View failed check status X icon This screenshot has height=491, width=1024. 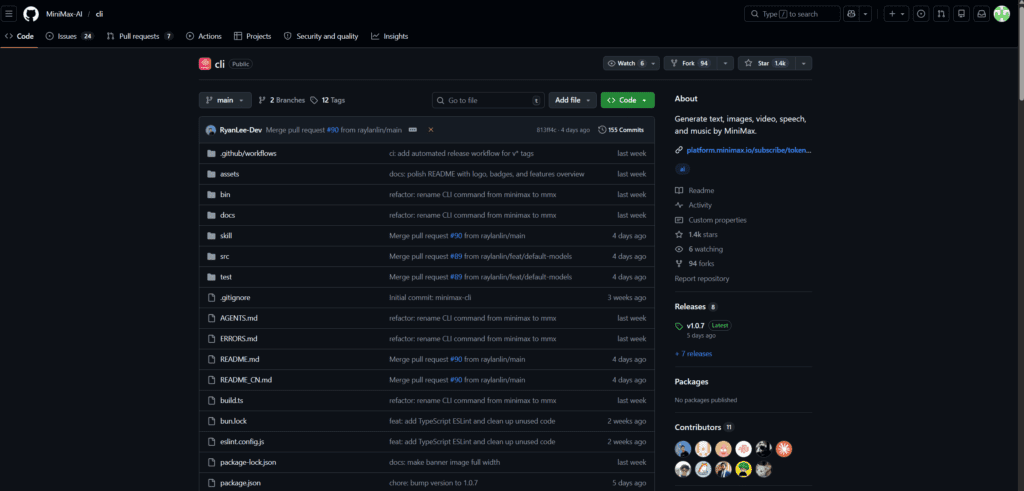pos(431,130)
